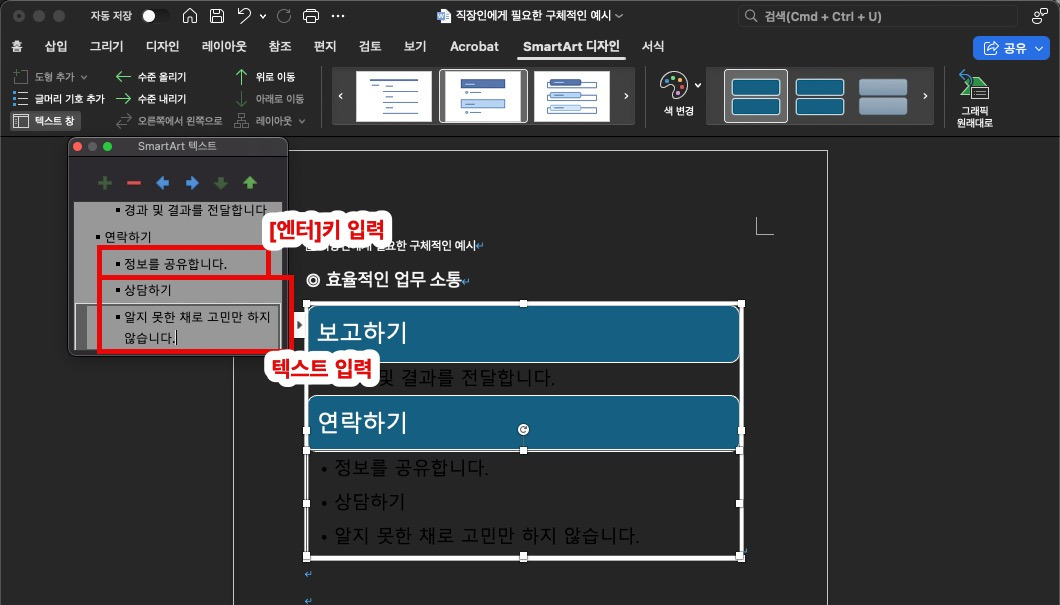Select the first SmartArt layout thumbnail

[x=394, y=96]
